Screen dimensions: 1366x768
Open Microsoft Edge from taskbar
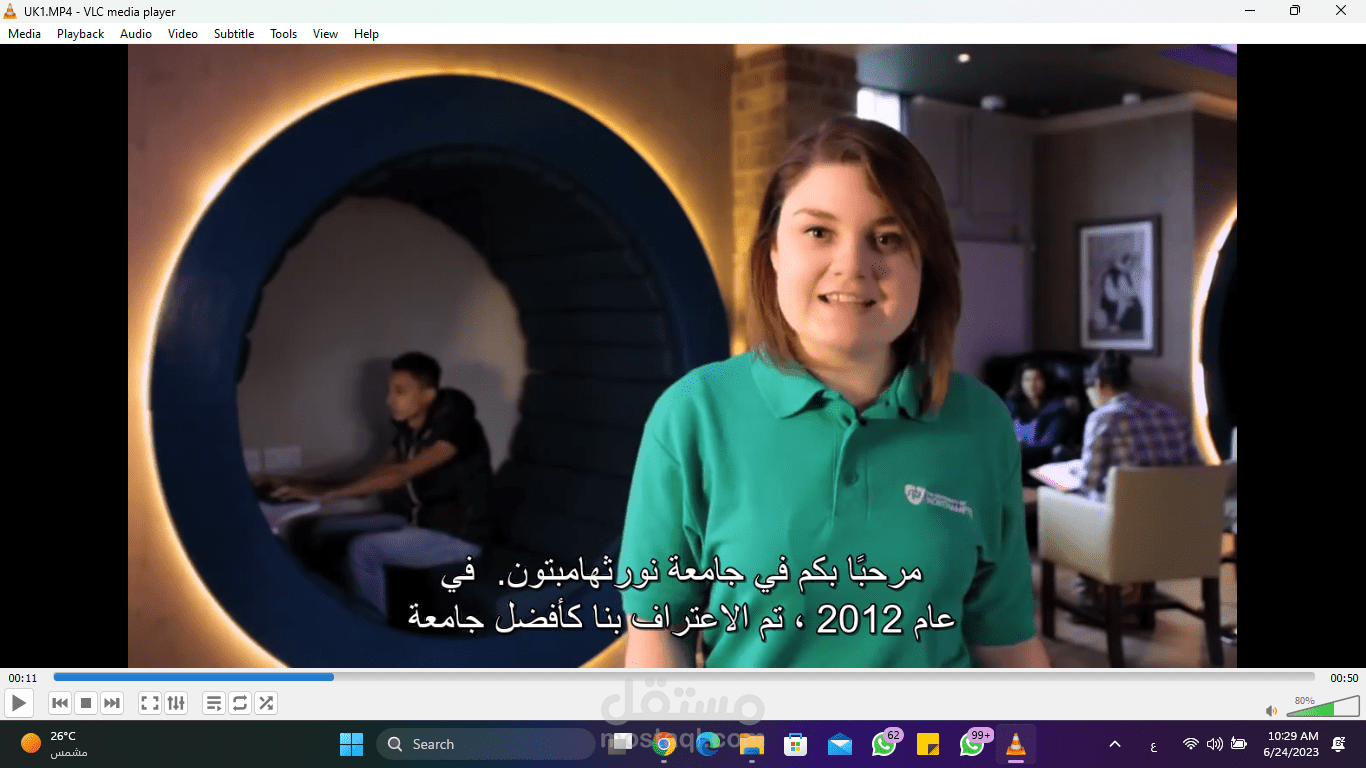pyautogui.click(x=708, y=744)
